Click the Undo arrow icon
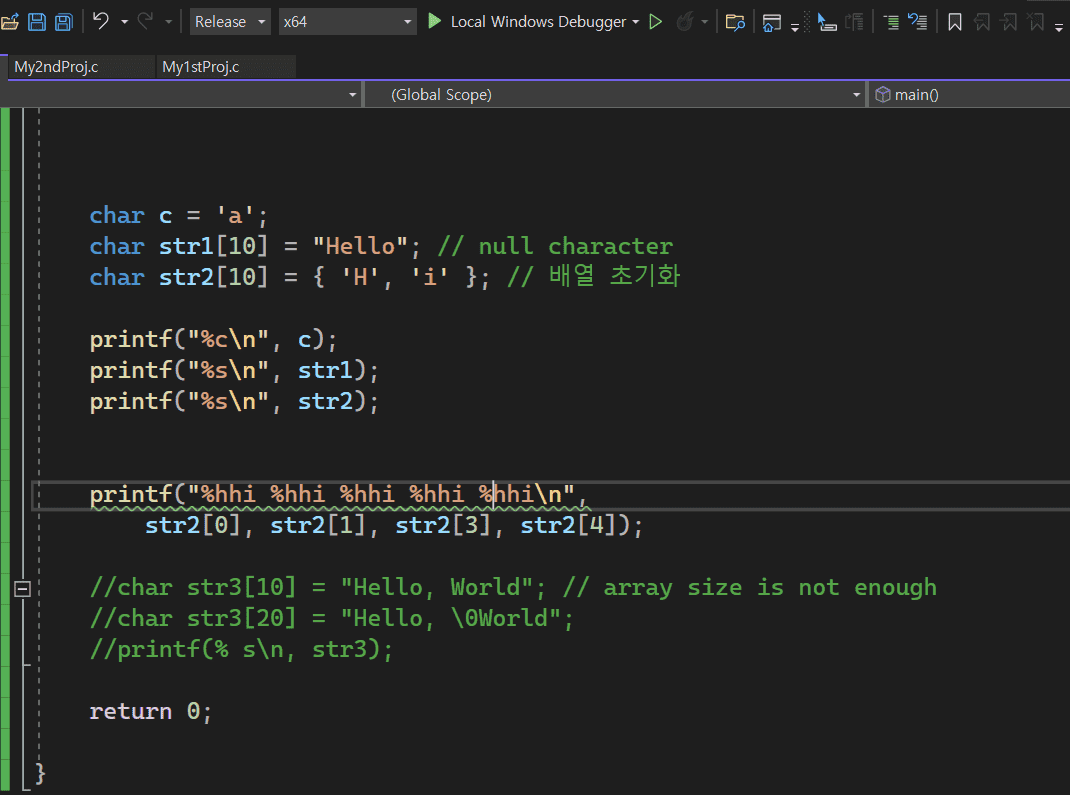The width and height of the screenshot is (1070, 795). [x=101, y=22]
